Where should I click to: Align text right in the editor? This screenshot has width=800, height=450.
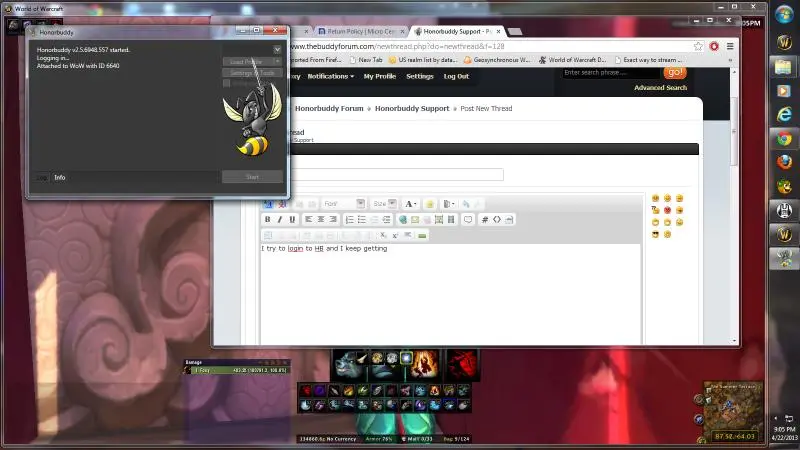[333, 219]
